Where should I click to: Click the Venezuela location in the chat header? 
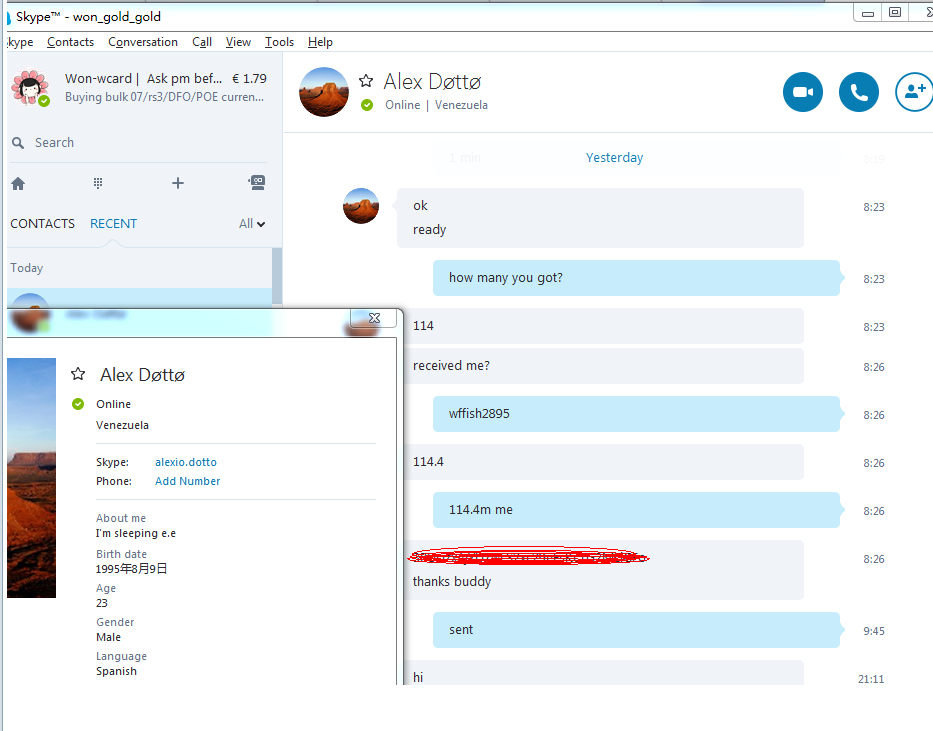[461, 105]
